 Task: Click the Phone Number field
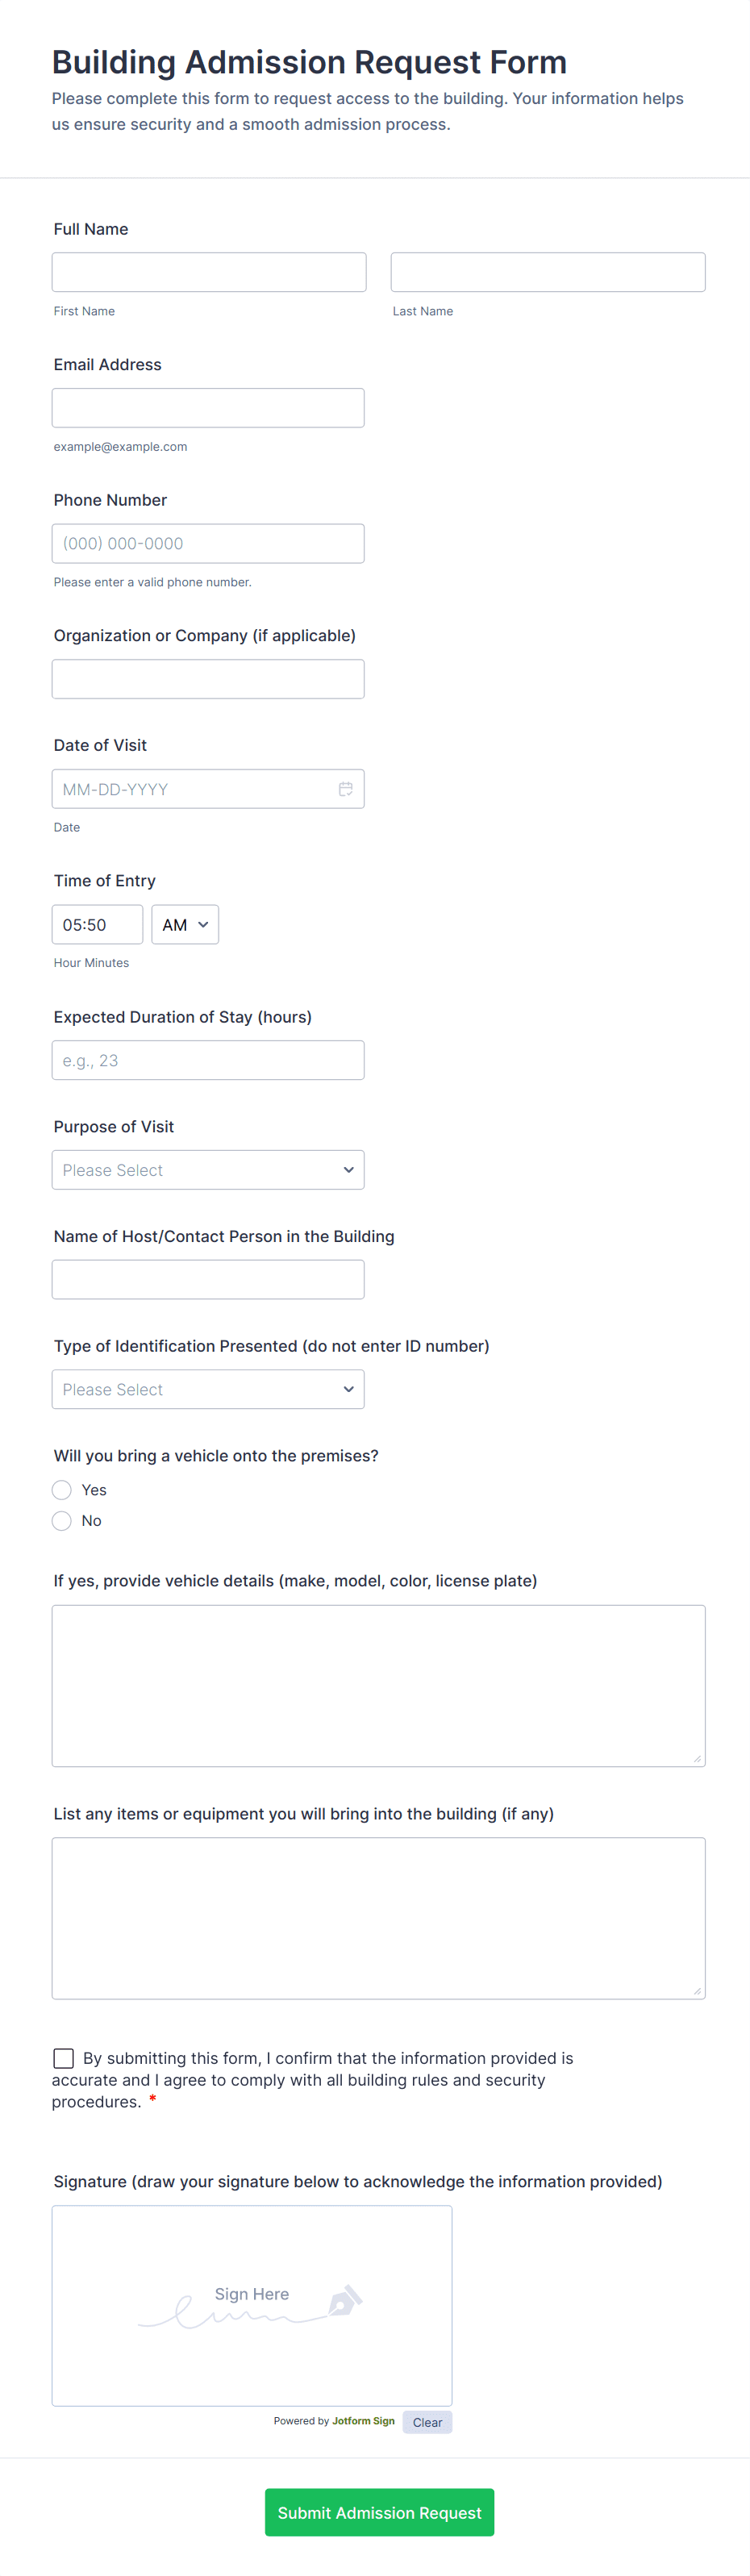coord(208,544)
